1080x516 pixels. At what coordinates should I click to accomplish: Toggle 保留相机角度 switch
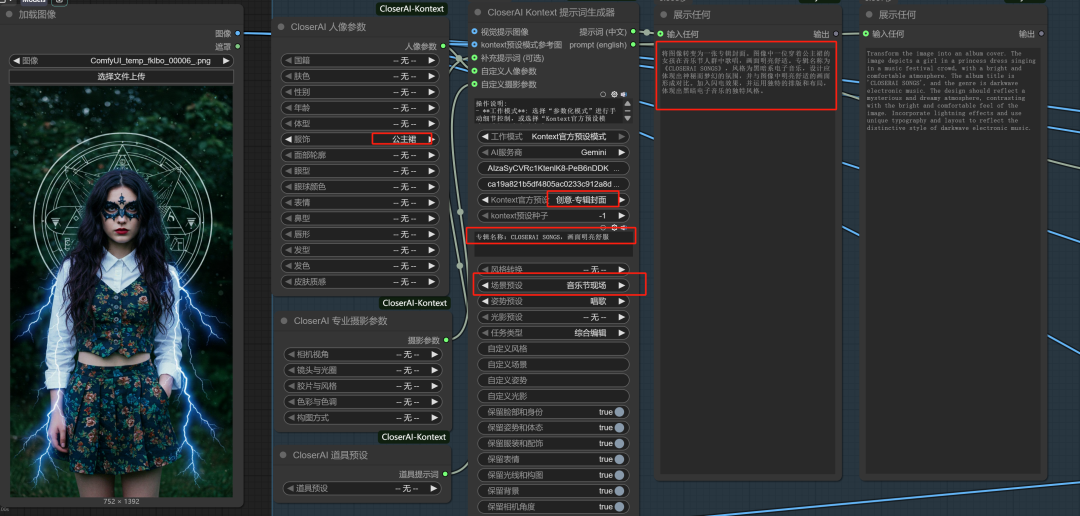click(x=620, y=507)
